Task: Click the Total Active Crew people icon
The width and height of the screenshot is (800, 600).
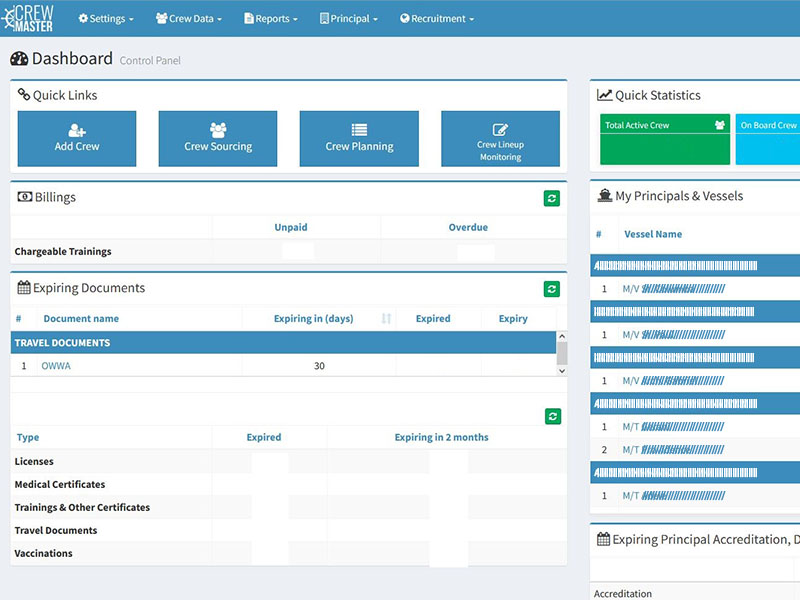Action: coord(719,125)
